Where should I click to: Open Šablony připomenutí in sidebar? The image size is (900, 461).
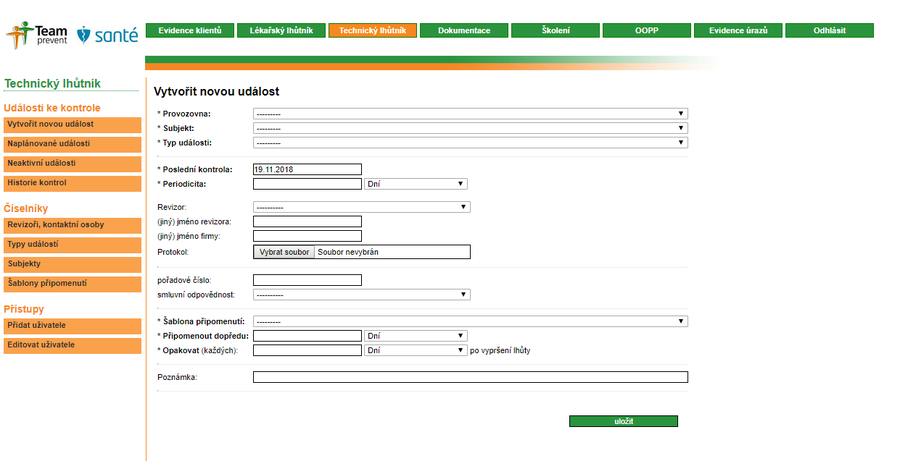[x=72, y=284]
